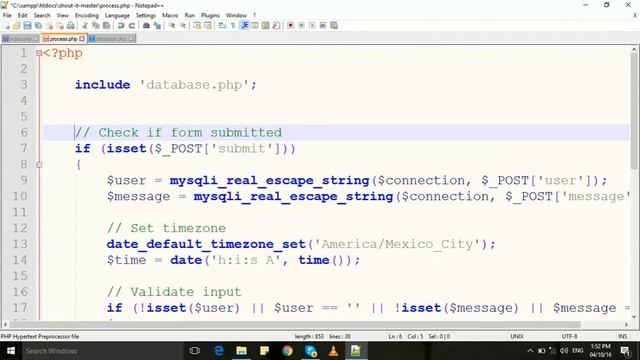
Task: Open the Search menu
Action: (x=42, y=15)
